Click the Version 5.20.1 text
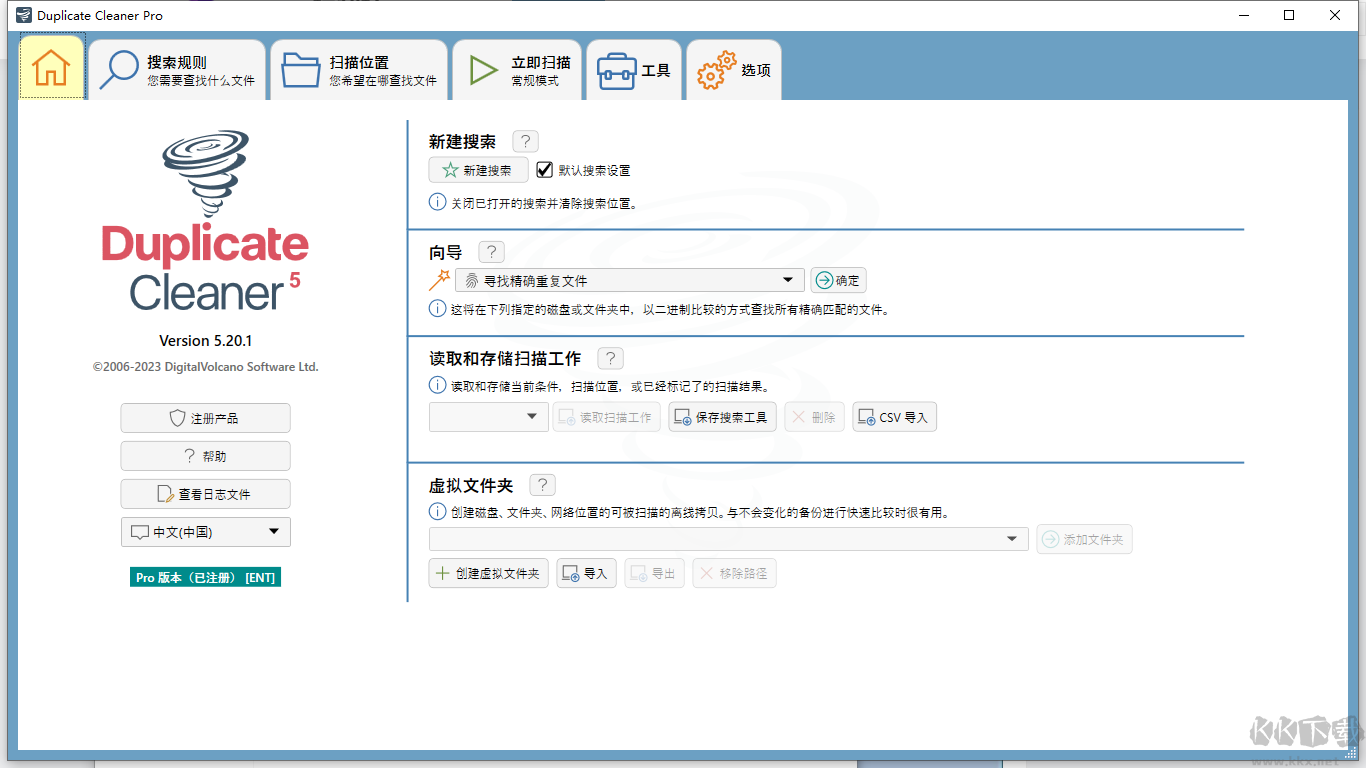The height and width of the screenshot is (768, 1366). click(206, 340)
